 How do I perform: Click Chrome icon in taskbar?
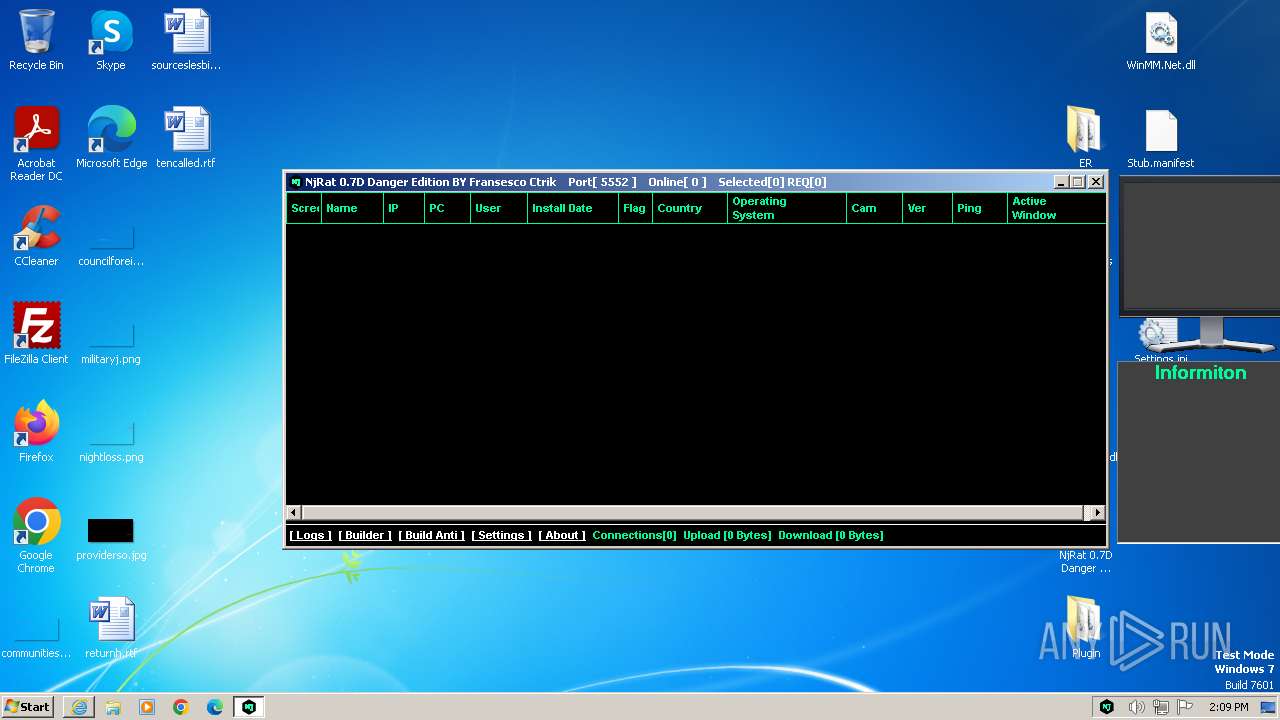181,707
